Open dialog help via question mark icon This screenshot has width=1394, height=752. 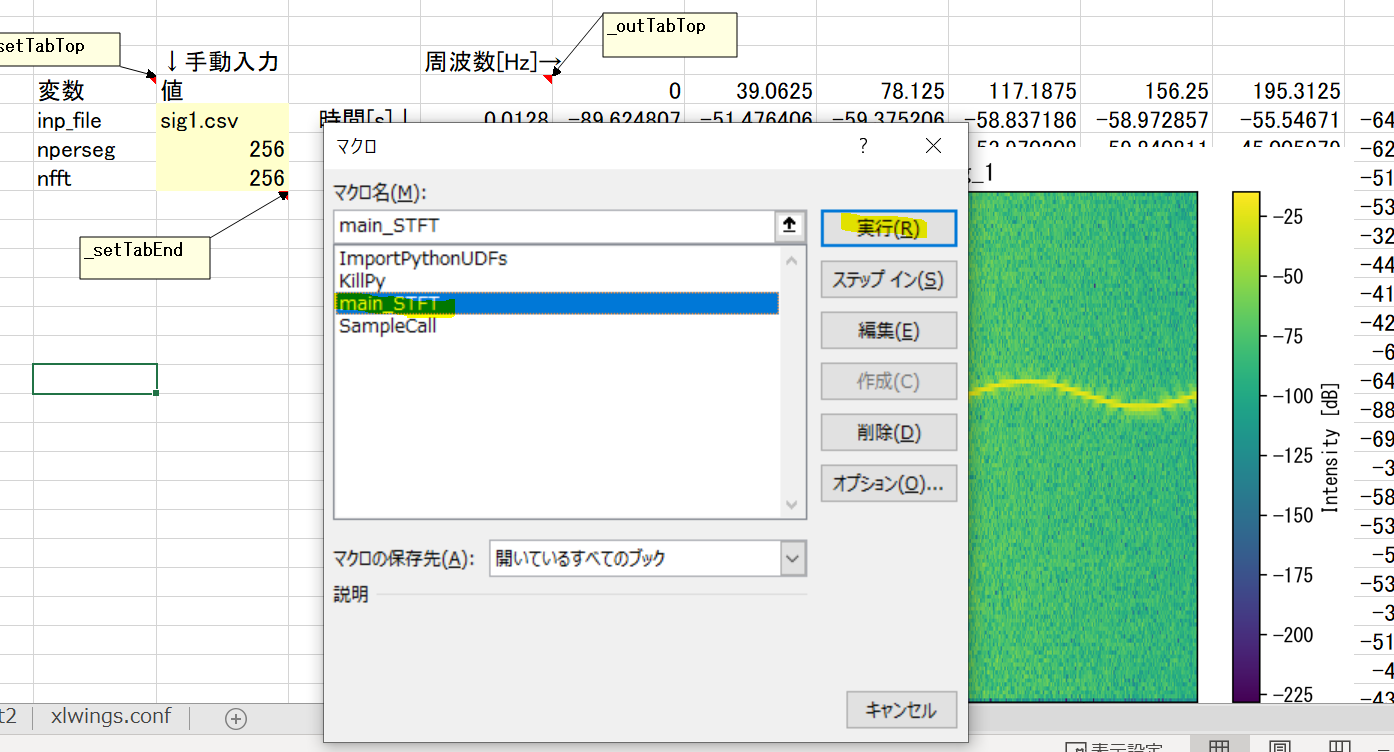862,145
